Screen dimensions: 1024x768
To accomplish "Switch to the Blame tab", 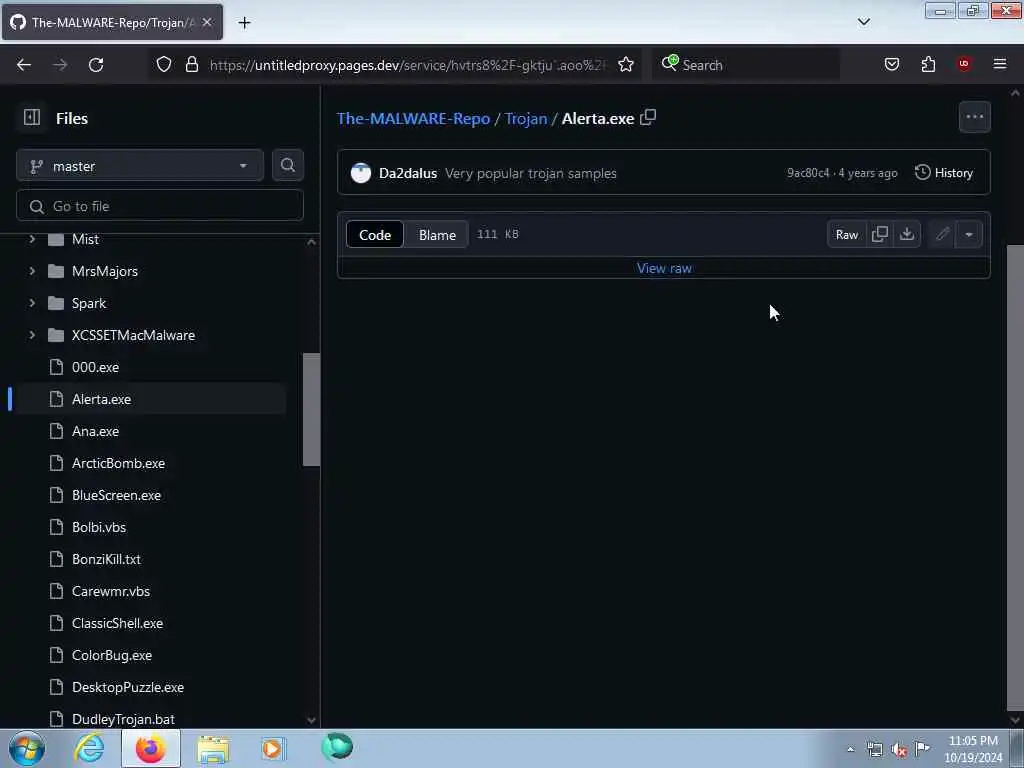I will [x=438, y=234].
